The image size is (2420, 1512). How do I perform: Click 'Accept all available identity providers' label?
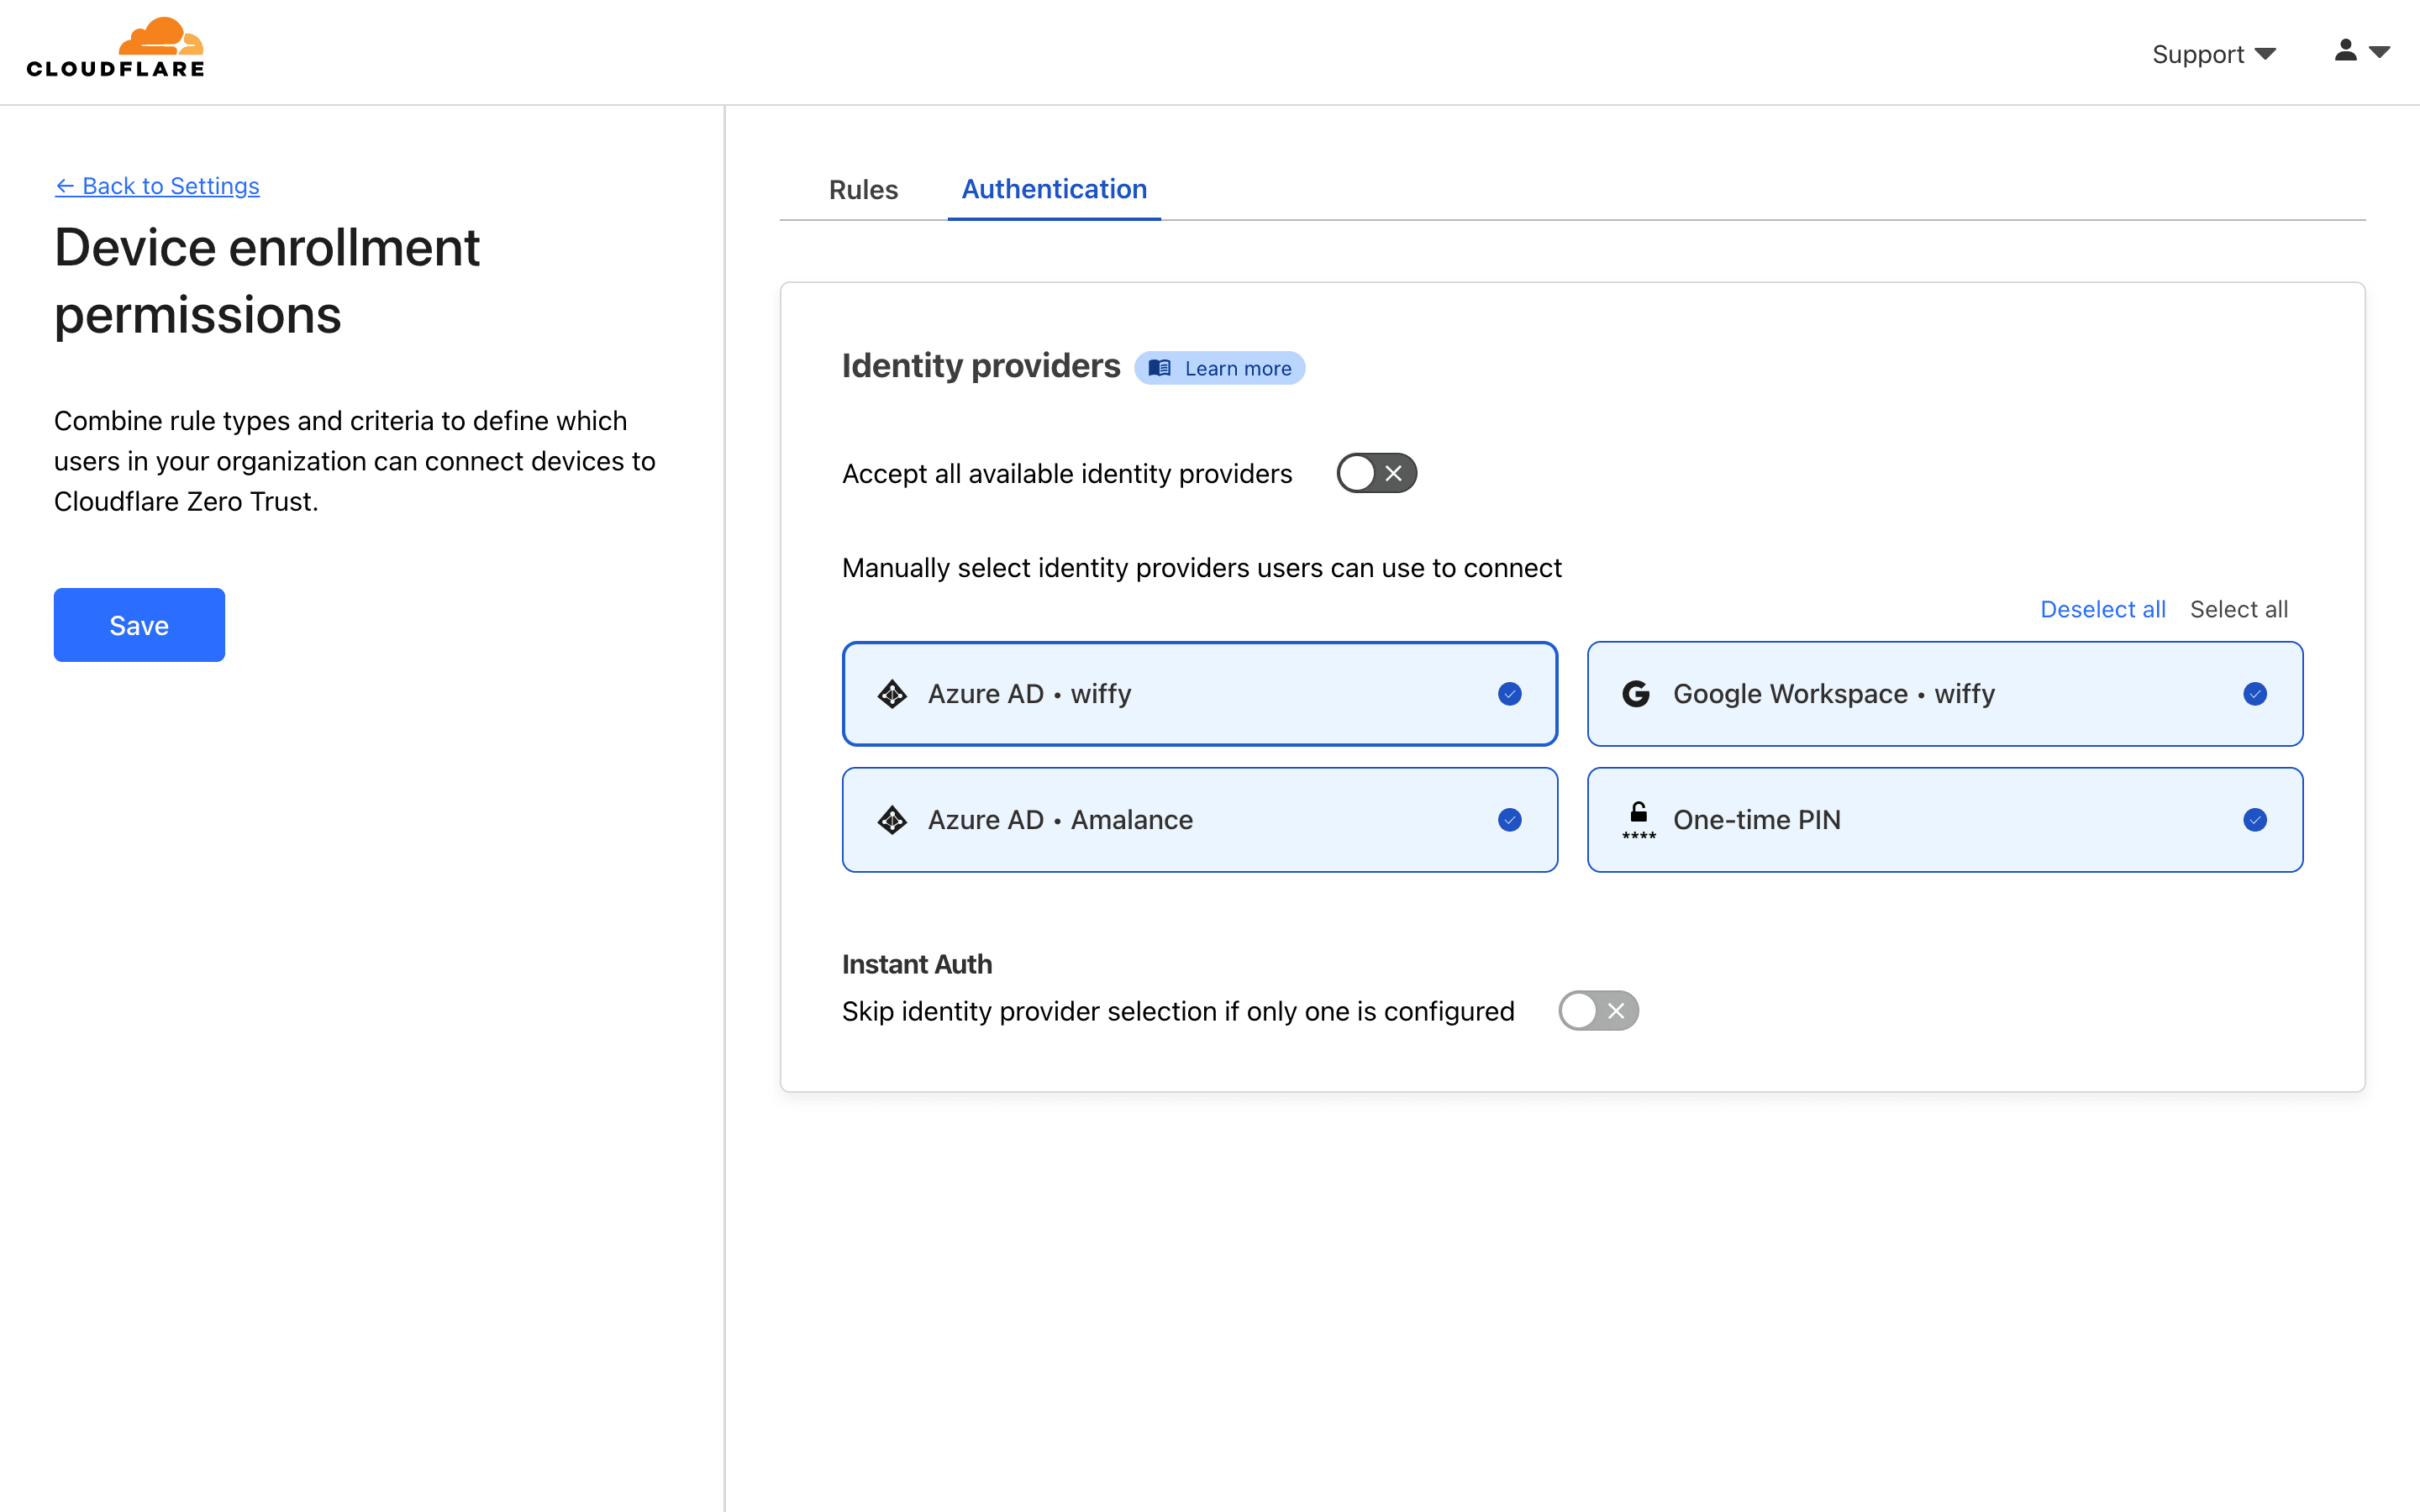pyautogui.click(x=1067, y=474)
